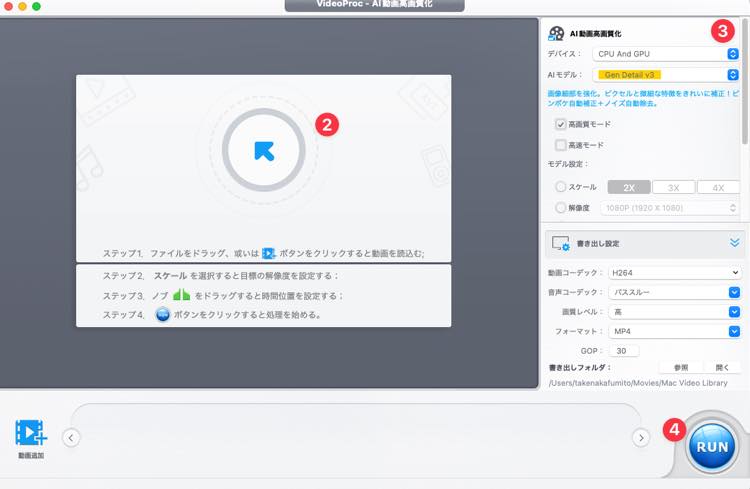Click the small run icon in ステップ4
Viewport: 750px width, 489px height.
tap(163, 315)
